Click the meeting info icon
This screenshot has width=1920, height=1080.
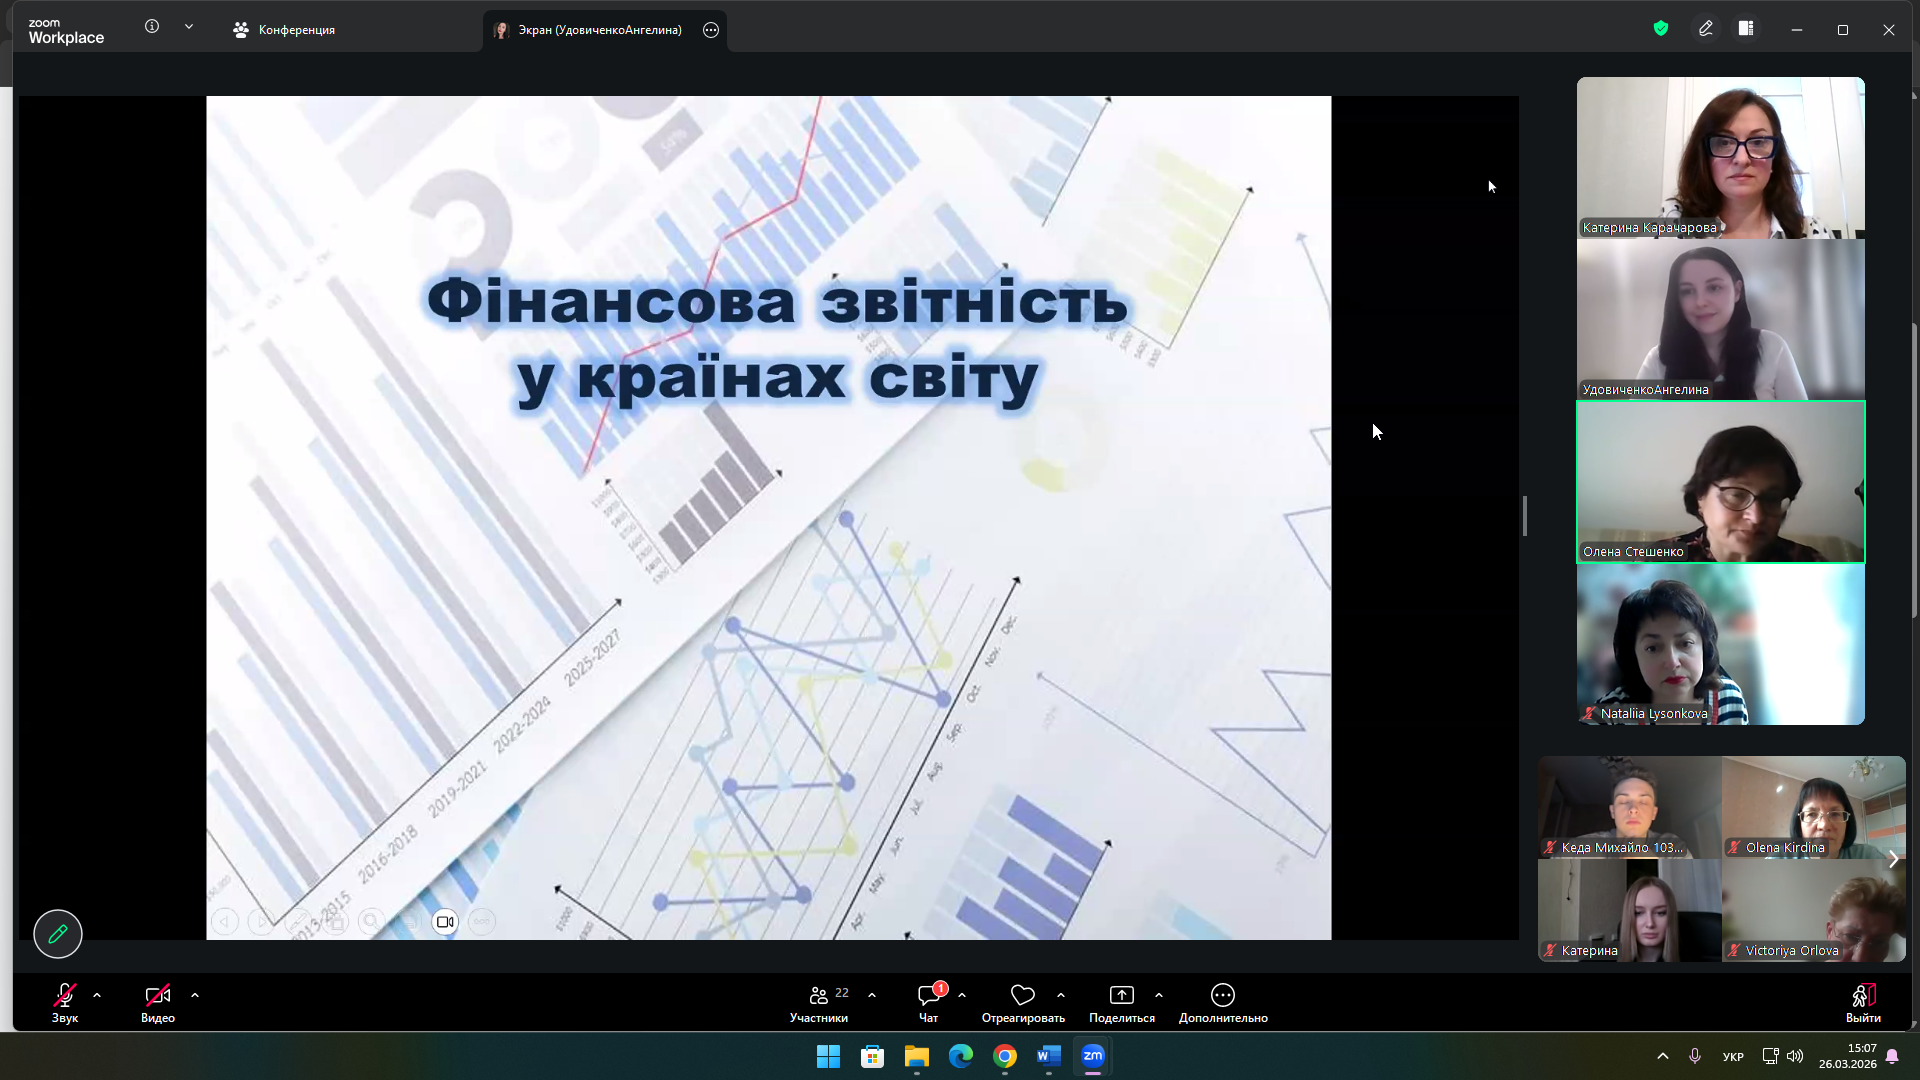pos(152,27)
